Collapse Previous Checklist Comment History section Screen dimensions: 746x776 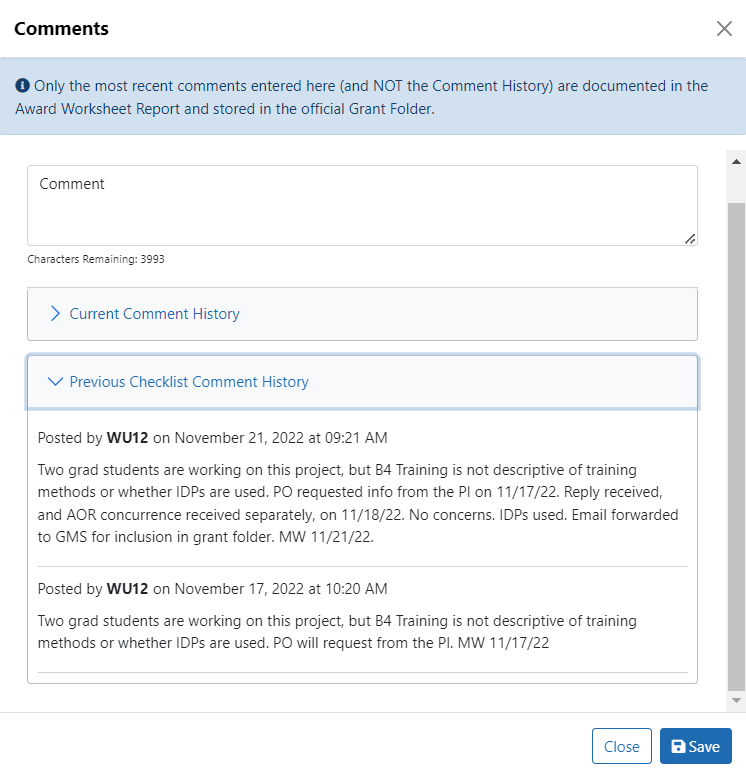[362, 382]
